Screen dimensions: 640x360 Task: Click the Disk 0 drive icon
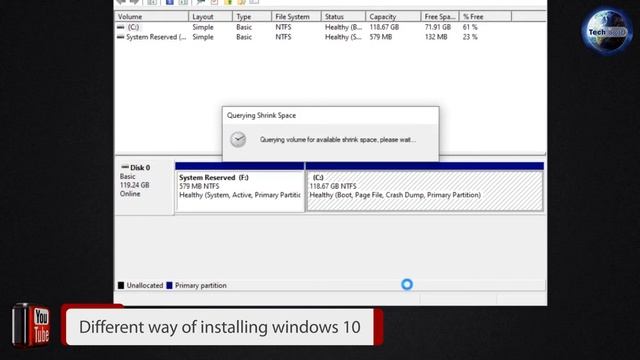pos(125,167)
